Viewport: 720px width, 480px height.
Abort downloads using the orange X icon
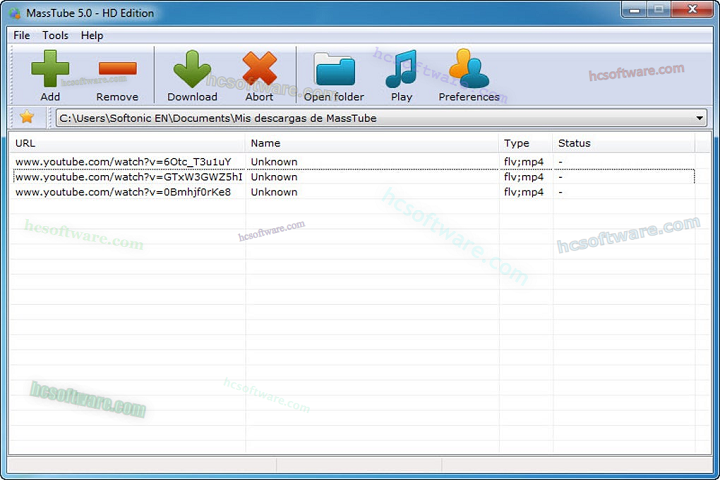(x=259, y=69)
